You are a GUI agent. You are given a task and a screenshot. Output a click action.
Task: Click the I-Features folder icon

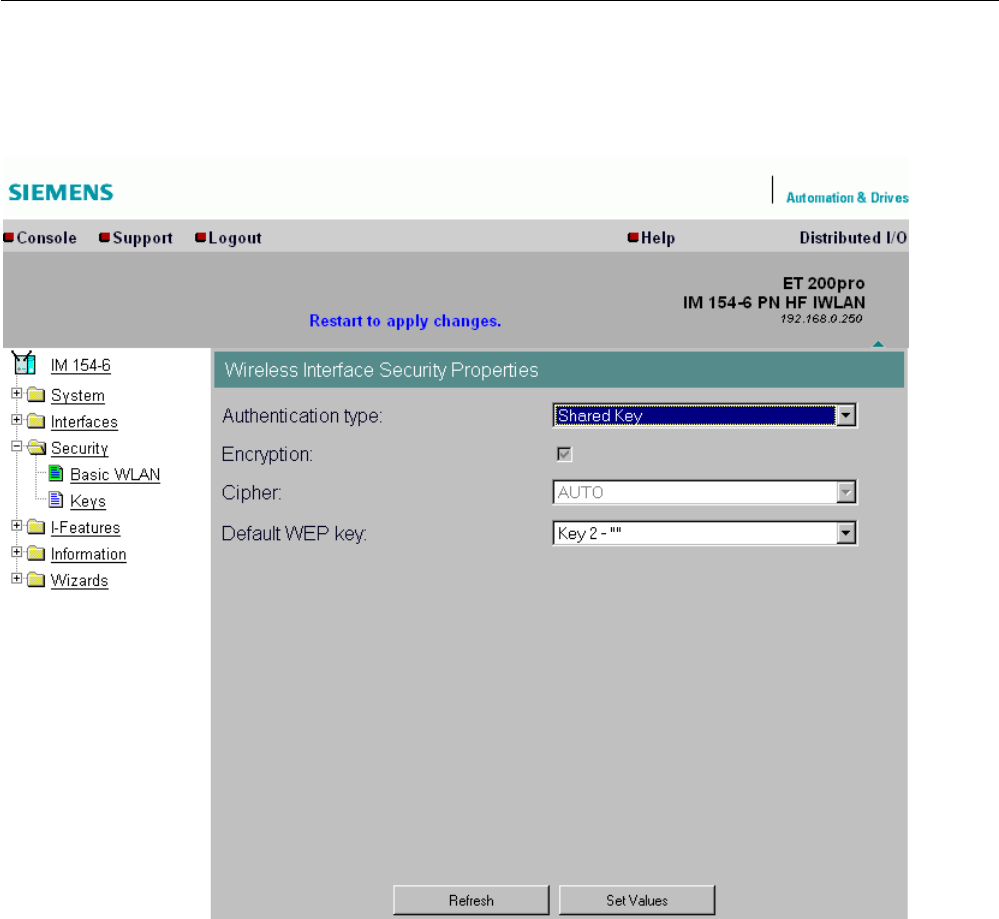pyautogui.click(x=36, y=527)
